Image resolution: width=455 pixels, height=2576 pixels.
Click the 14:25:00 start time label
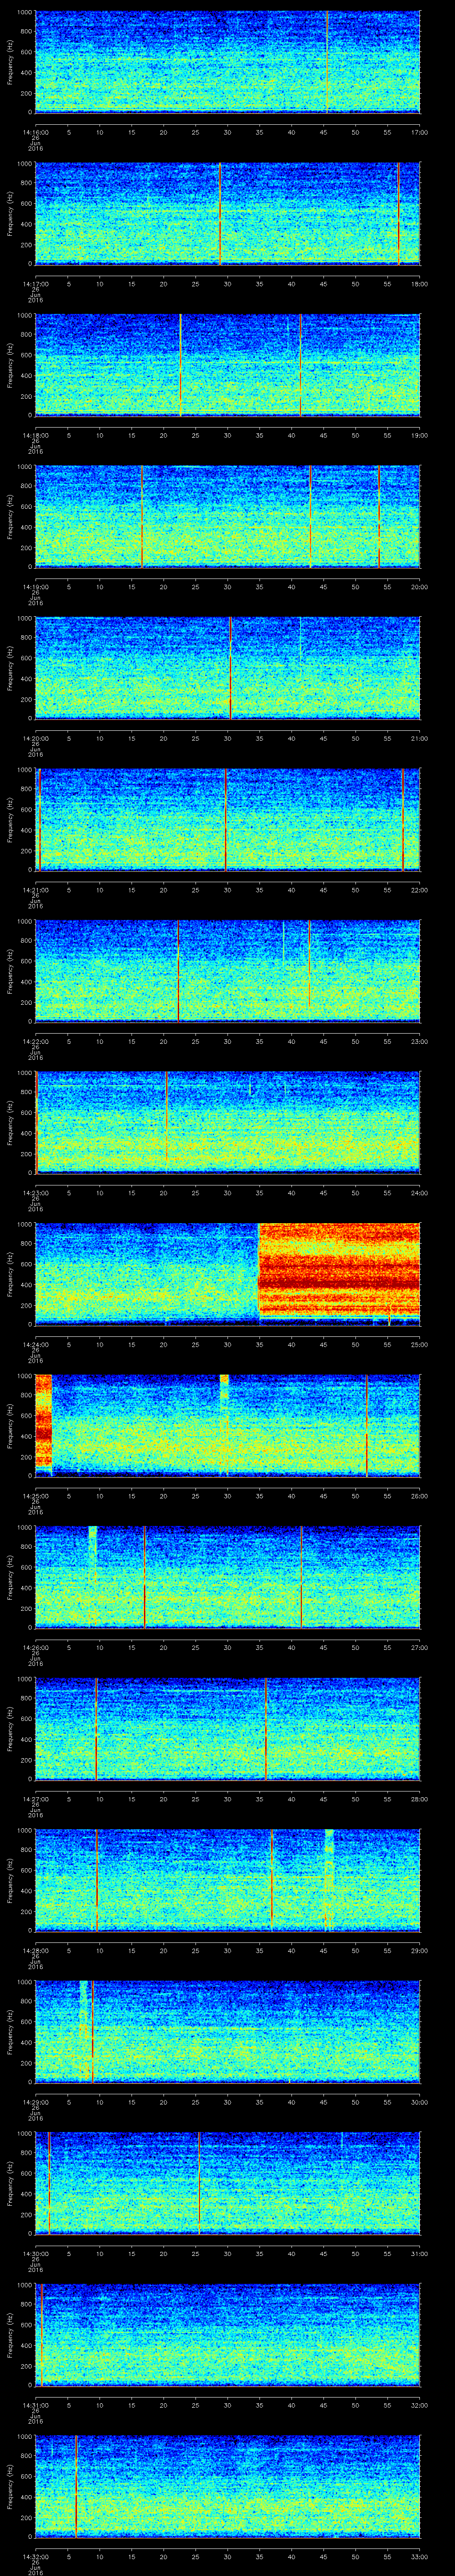(36, 1496)
